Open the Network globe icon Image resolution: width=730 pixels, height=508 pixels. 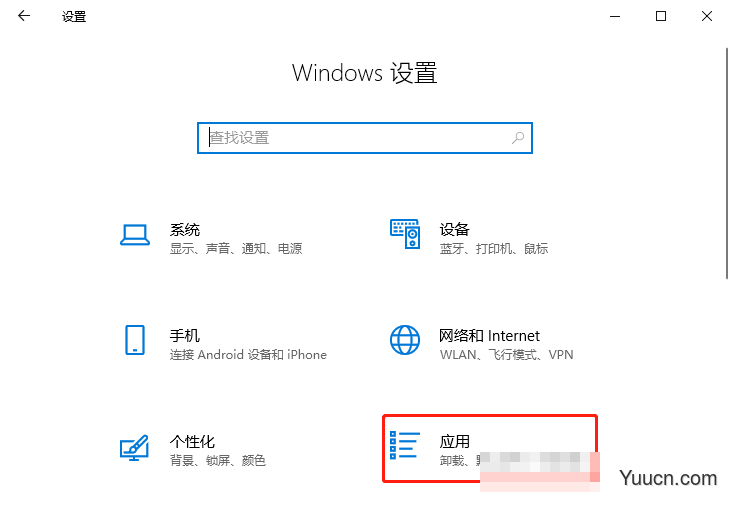[x=405, y=340]
